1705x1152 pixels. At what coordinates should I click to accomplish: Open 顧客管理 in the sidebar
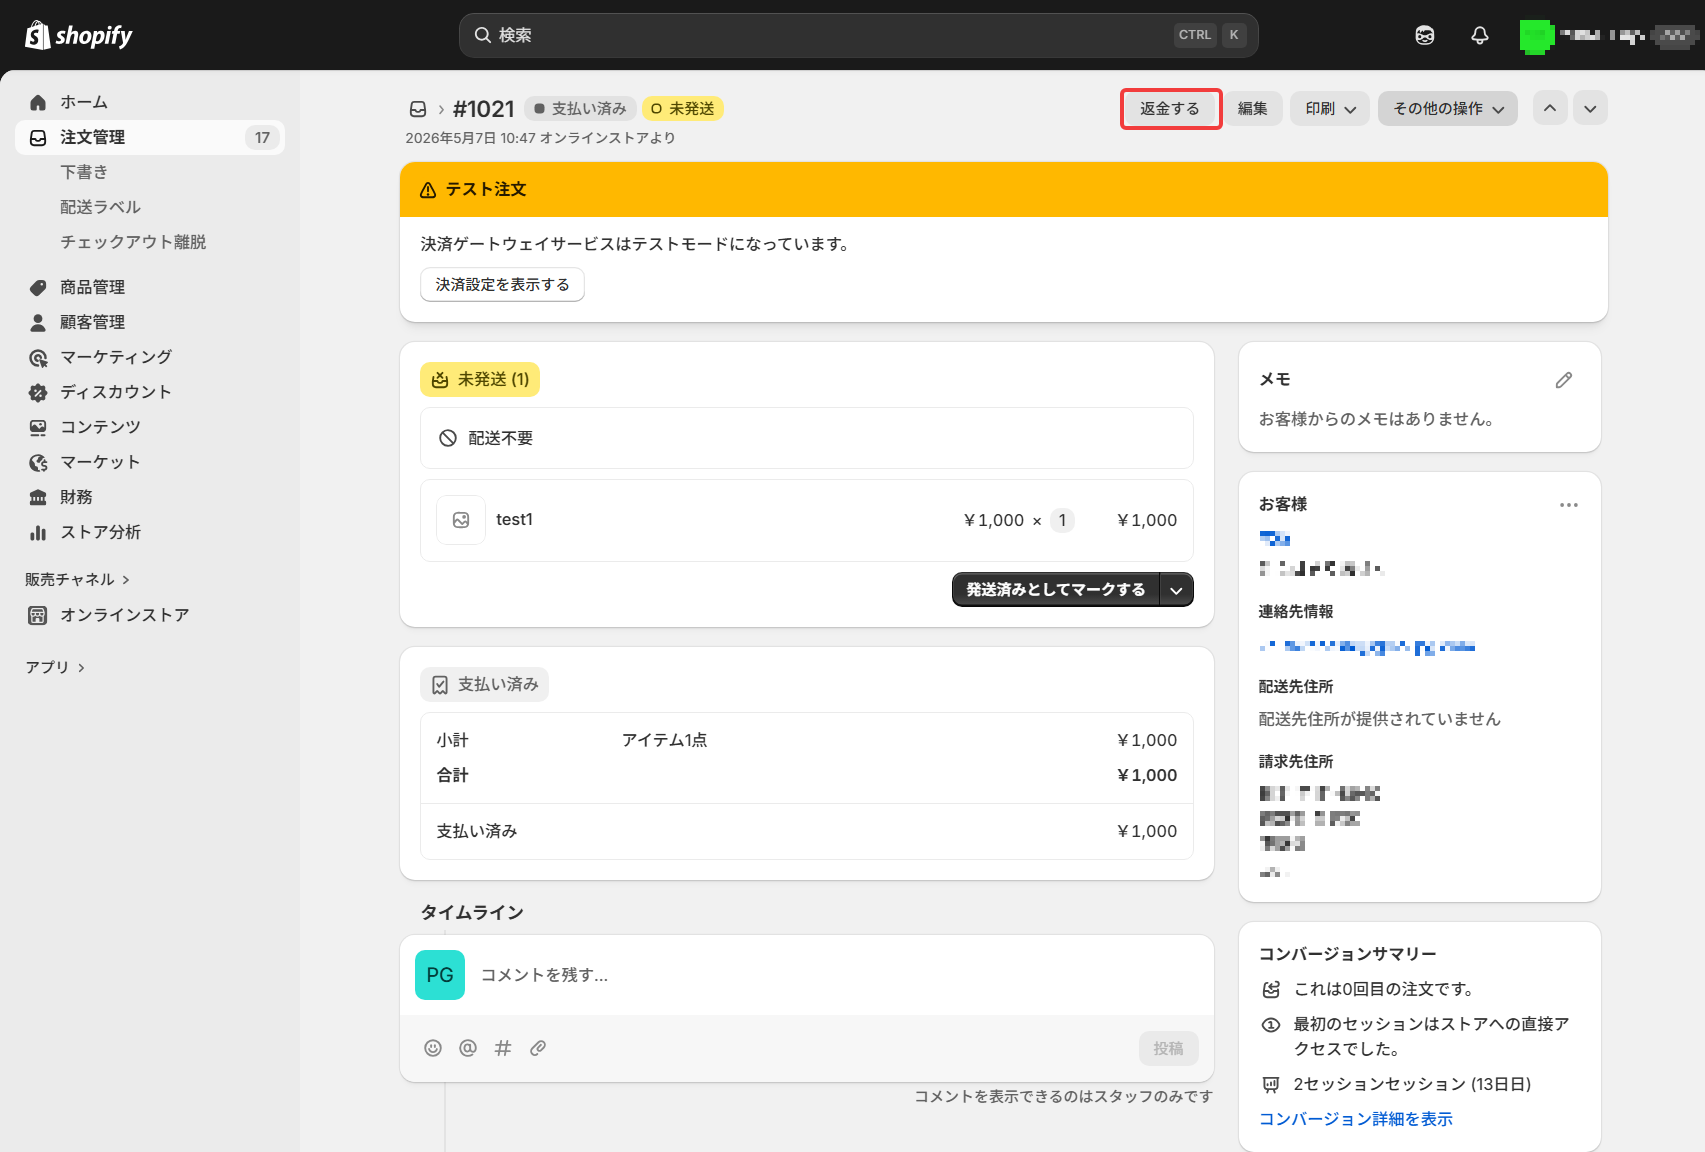tap(92, 322)
